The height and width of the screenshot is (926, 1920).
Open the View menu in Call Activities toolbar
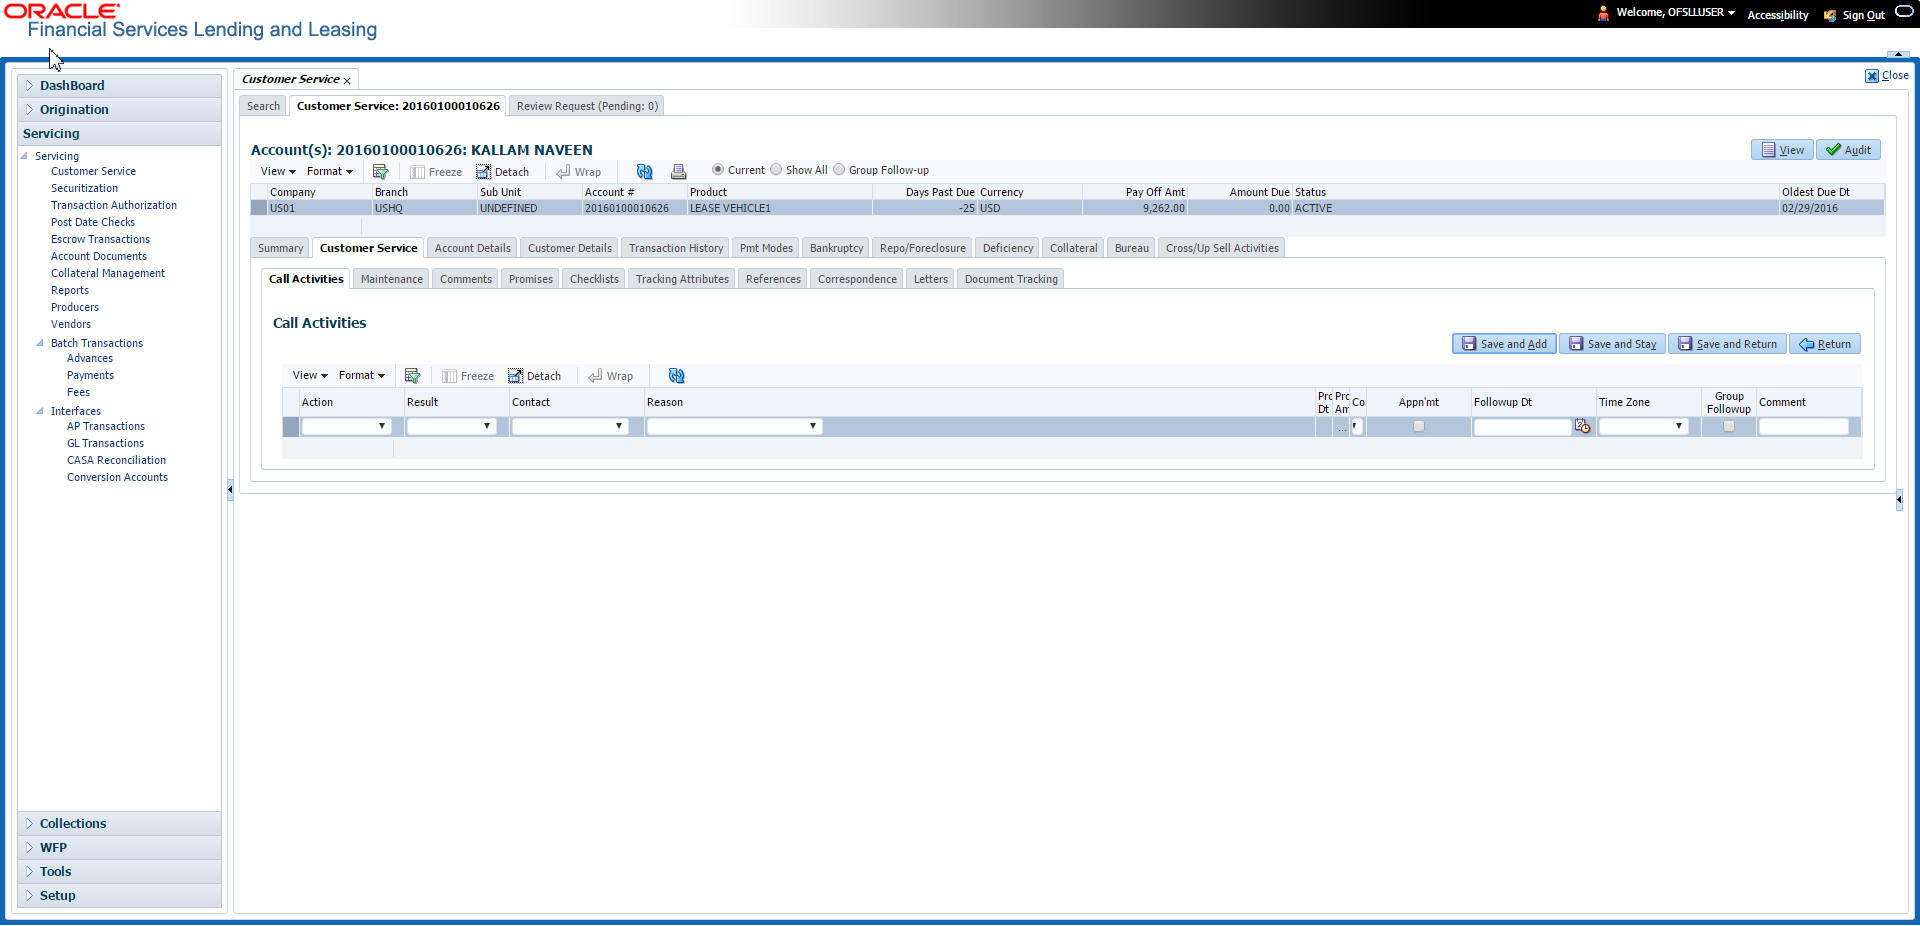pos(310,376)
